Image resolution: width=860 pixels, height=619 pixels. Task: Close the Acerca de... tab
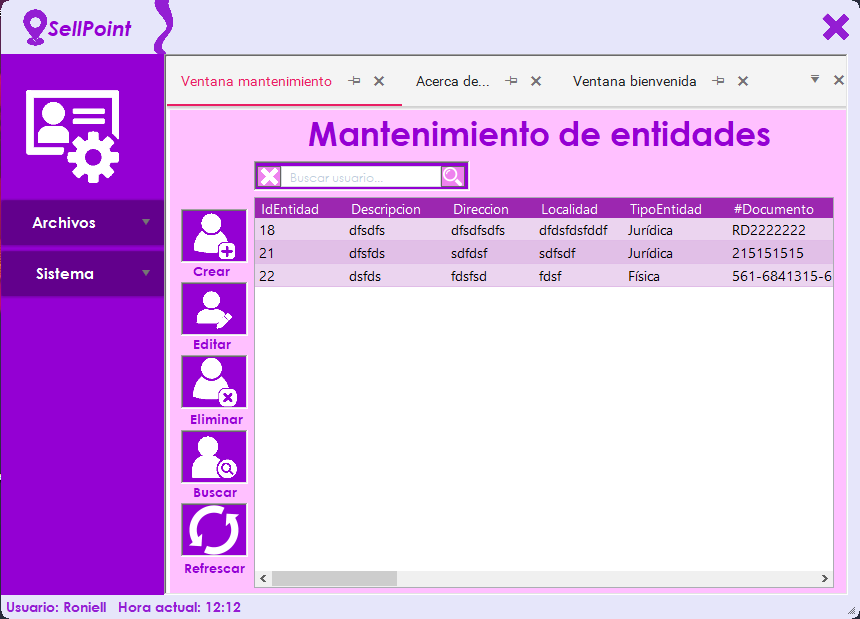pyautogui.click(x=536, y=81)
